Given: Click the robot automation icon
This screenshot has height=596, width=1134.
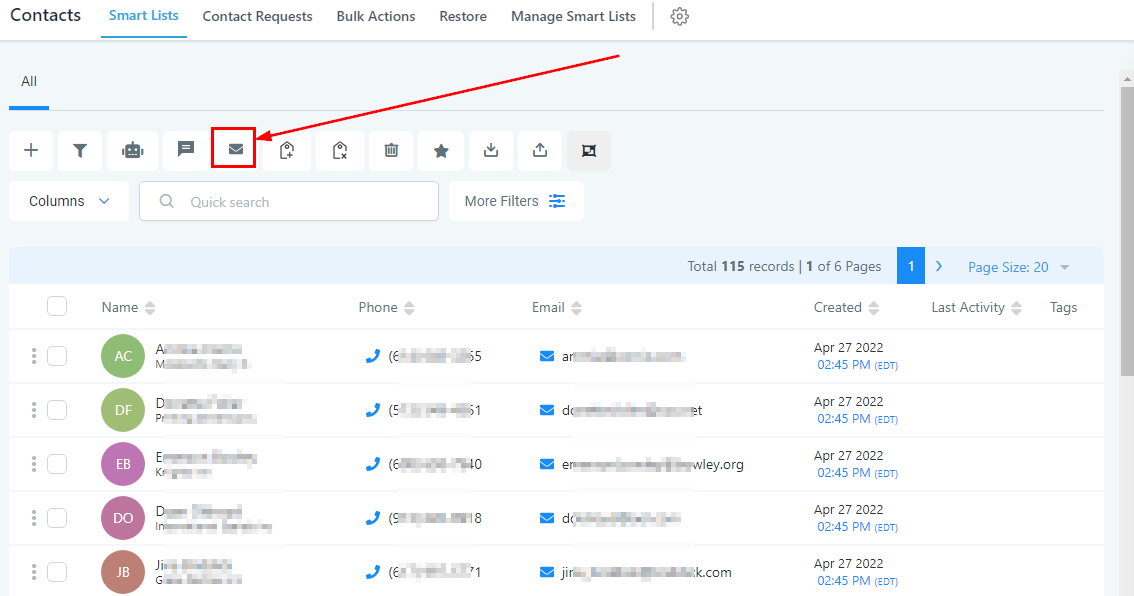Looking at the screenshot, I should [x=132, y=150].
